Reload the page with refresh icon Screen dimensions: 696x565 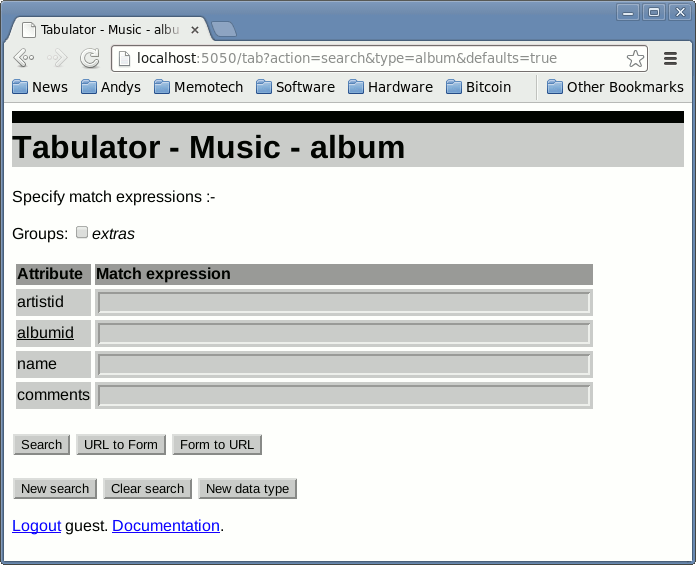90,58
